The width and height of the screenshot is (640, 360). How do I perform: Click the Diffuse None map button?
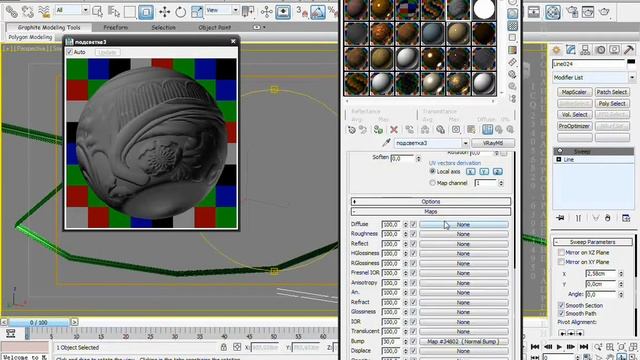[463, 224]
